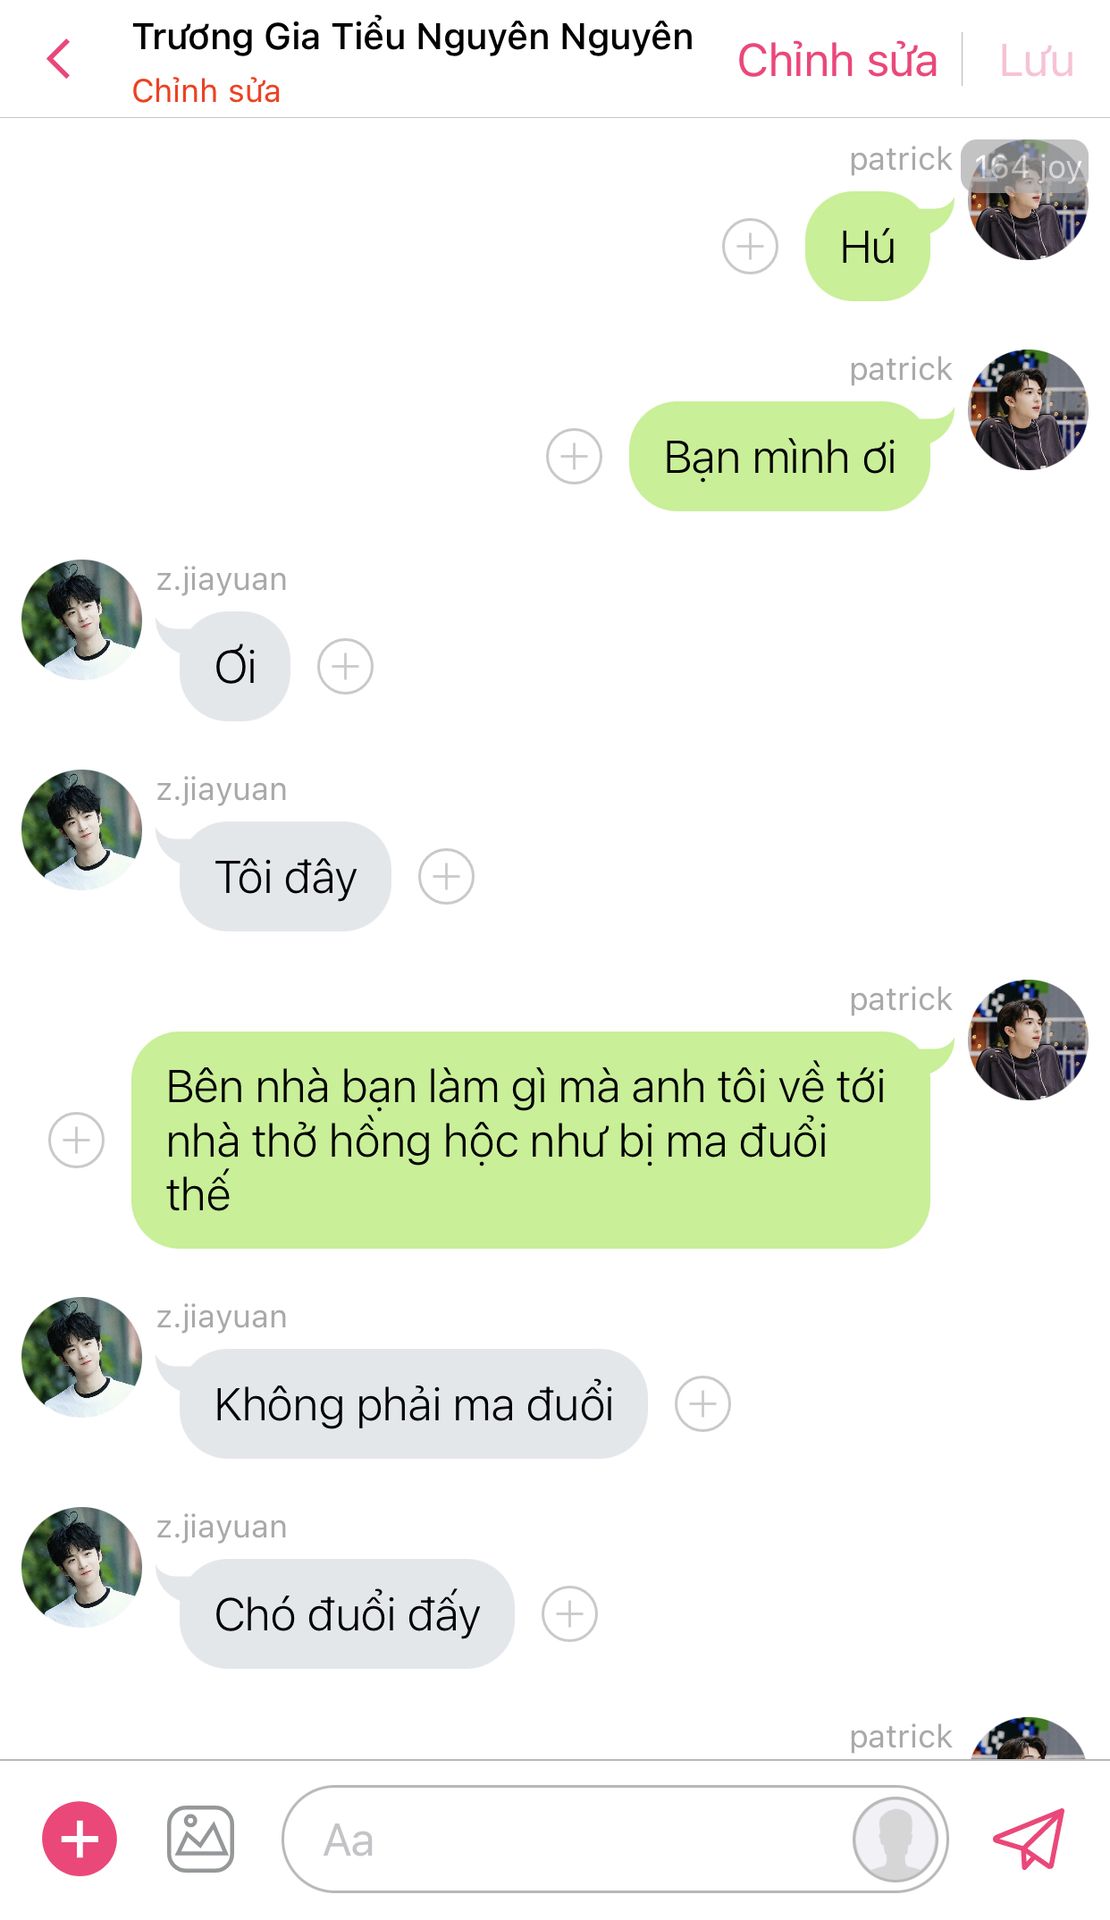Tap plus circle beside "Không phải ma đuổi"

tap(703, 1404)
